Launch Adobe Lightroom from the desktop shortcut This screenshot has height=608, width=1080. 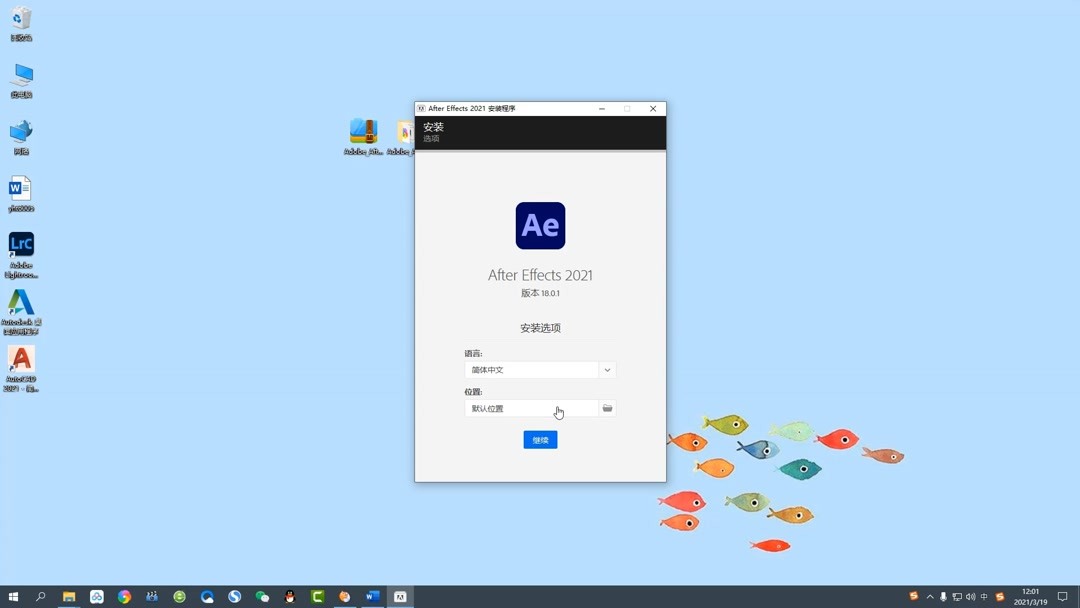[x=21, y=246]
